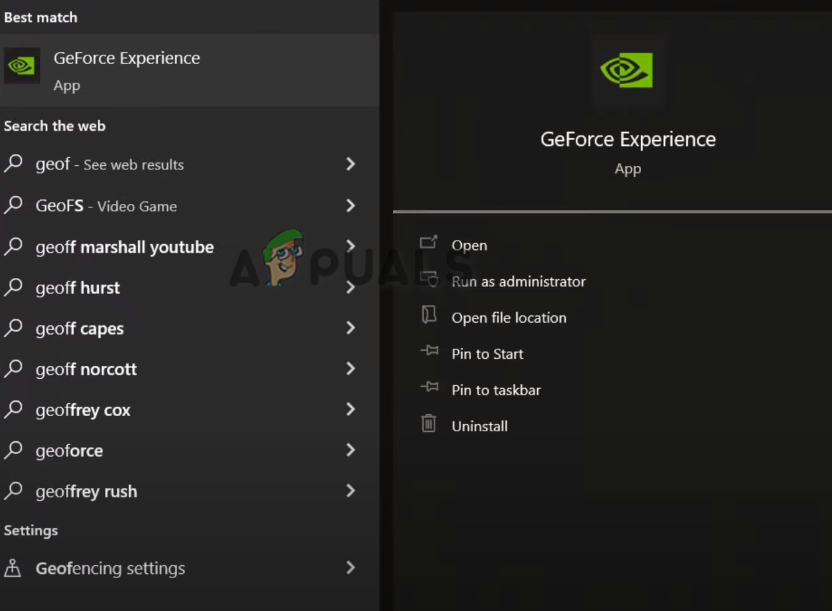Expand the geofrey cox suggestion arrow
The width and height of the screenshot is (832, 611).
point(350,410)
